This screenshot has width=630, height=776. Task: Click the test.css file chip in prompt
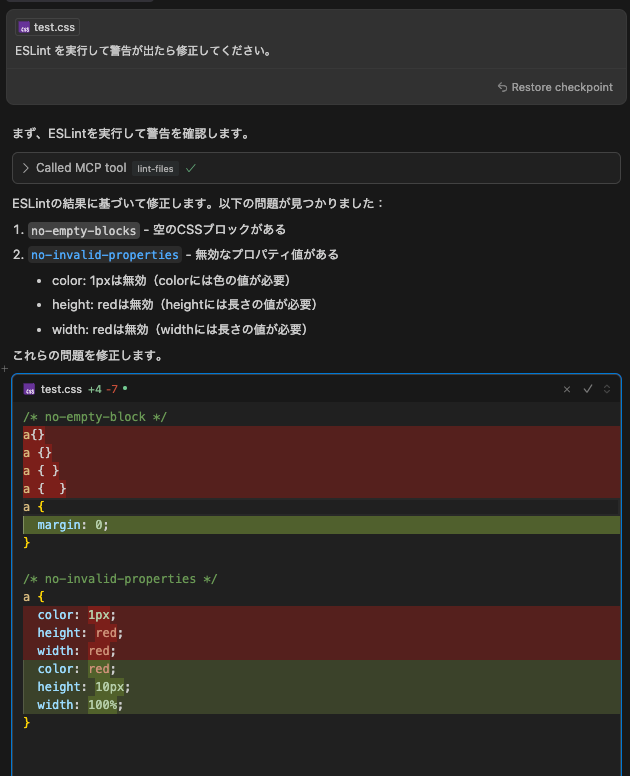click(48, 27)
